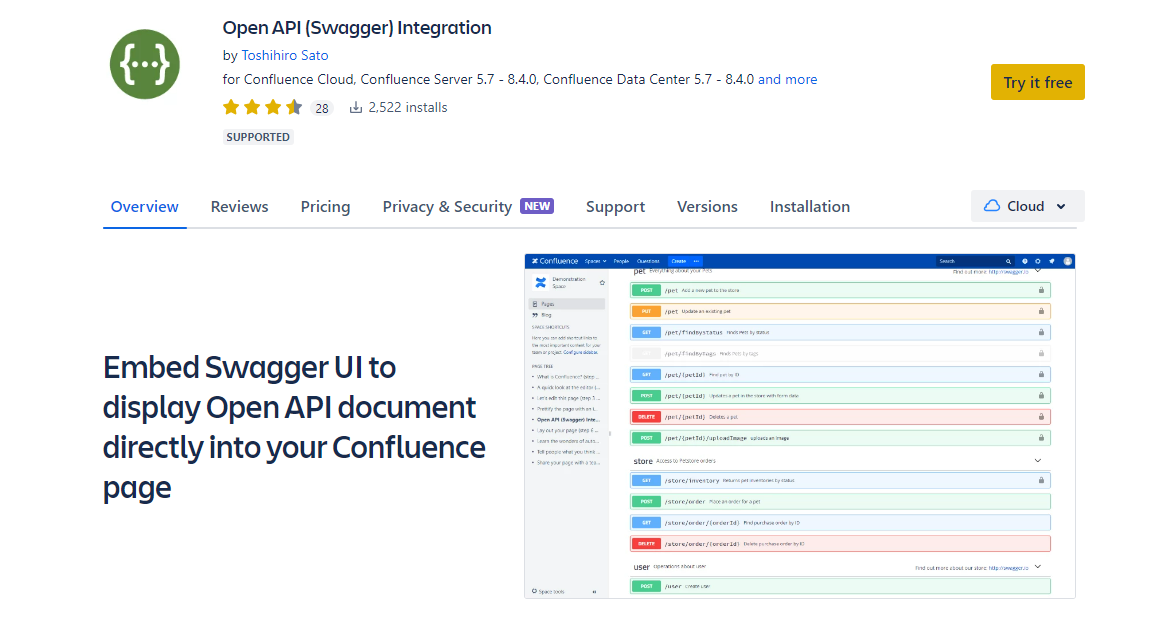Open vendor page for Toshihiro Sato
Screen dimensions: 1169x627
[x=285, y=55]
